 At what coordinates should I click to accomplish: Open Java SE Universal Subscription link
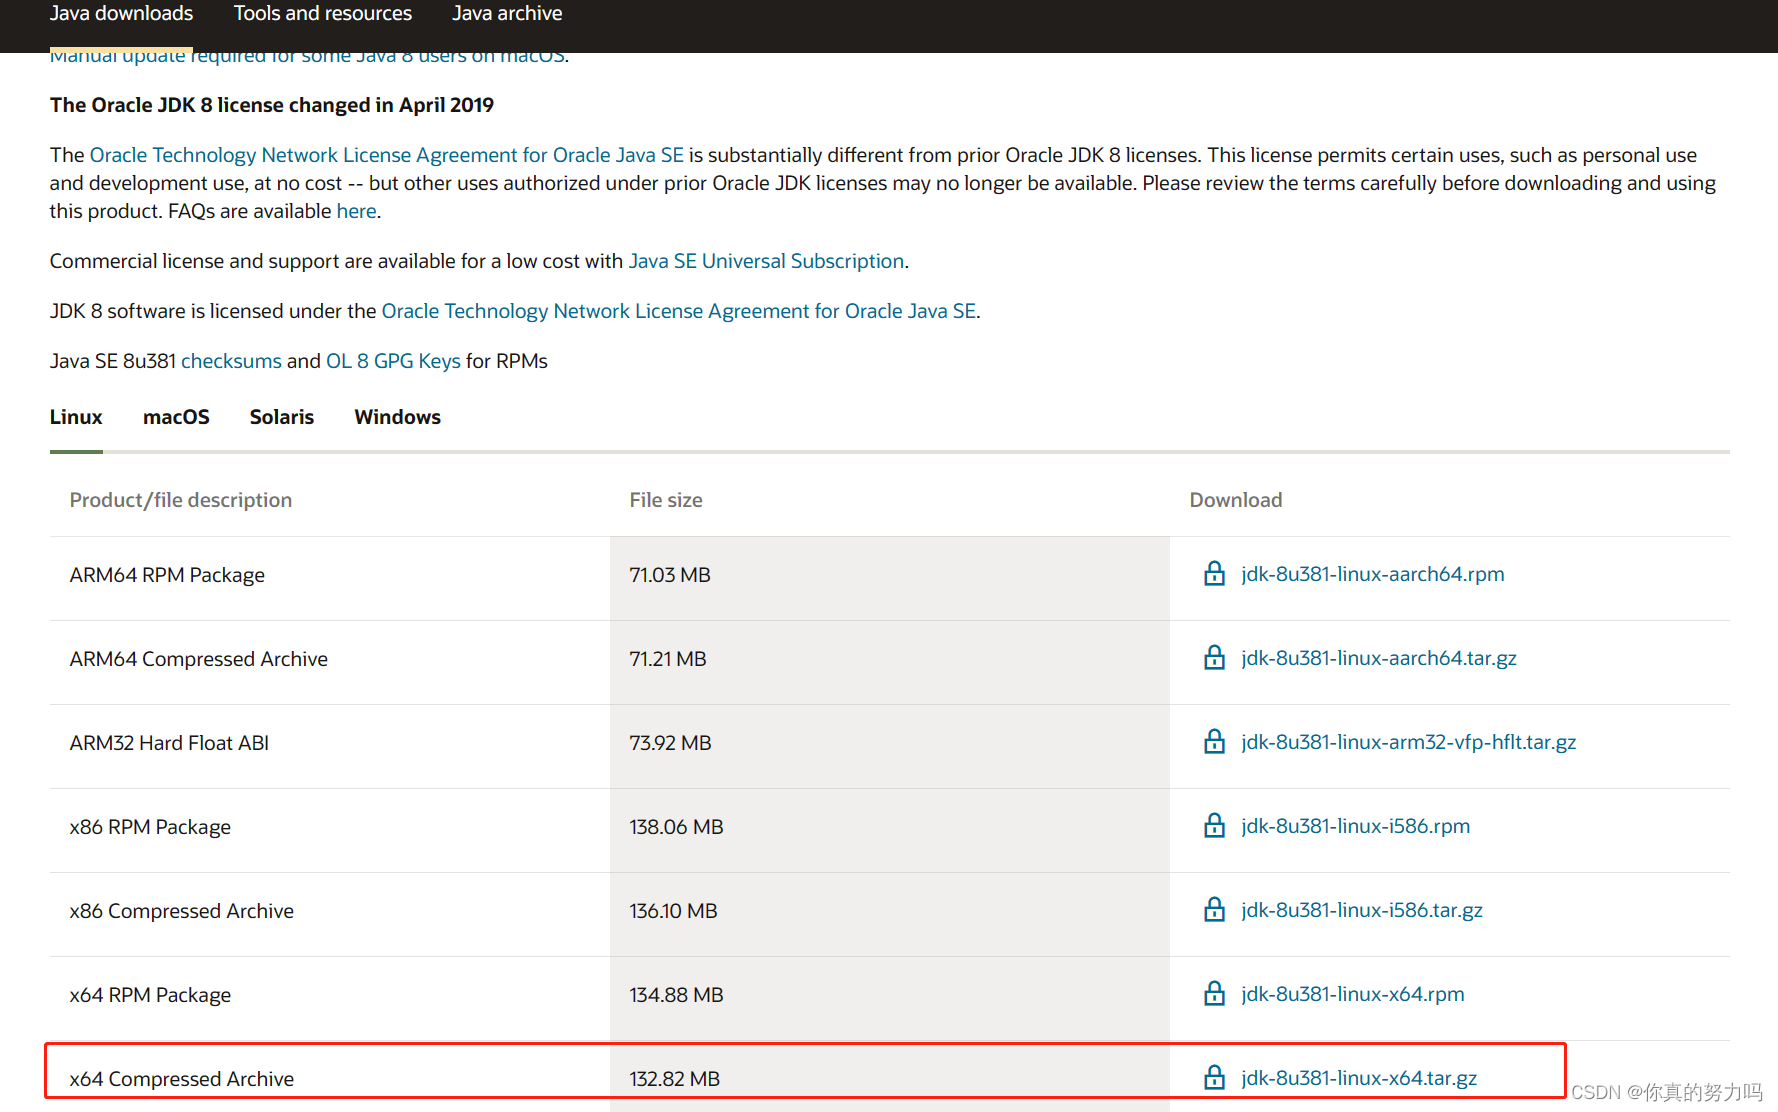click(766, 261)
